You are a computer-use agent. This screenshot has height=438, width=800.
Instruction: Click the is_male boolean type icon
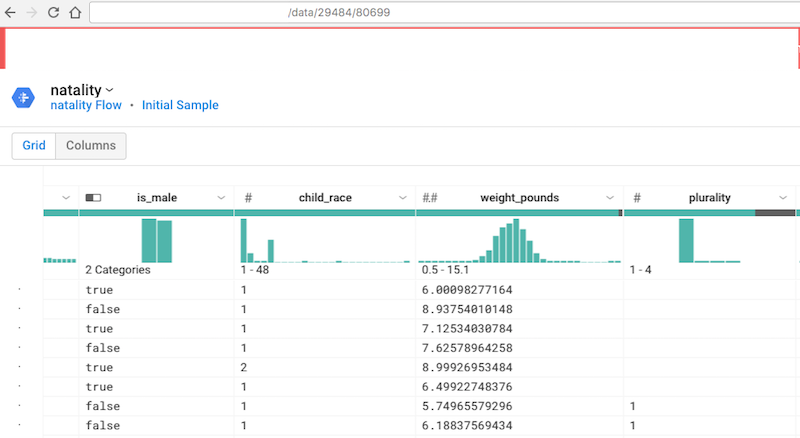point(93,198)
